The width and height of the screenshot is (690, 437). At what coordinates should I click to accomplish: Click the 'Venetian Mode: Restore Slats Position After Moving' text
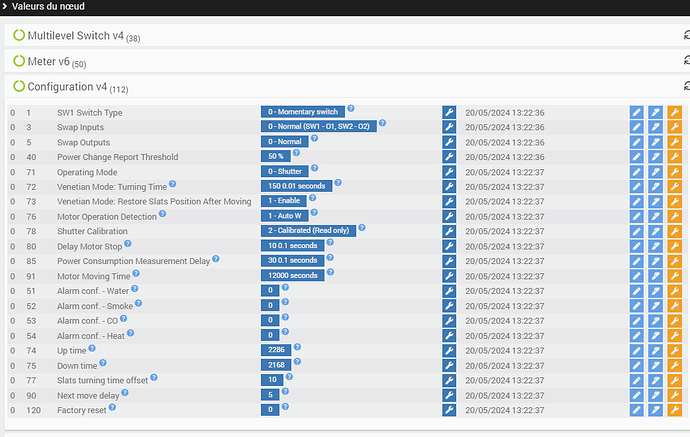click(154, 202)
